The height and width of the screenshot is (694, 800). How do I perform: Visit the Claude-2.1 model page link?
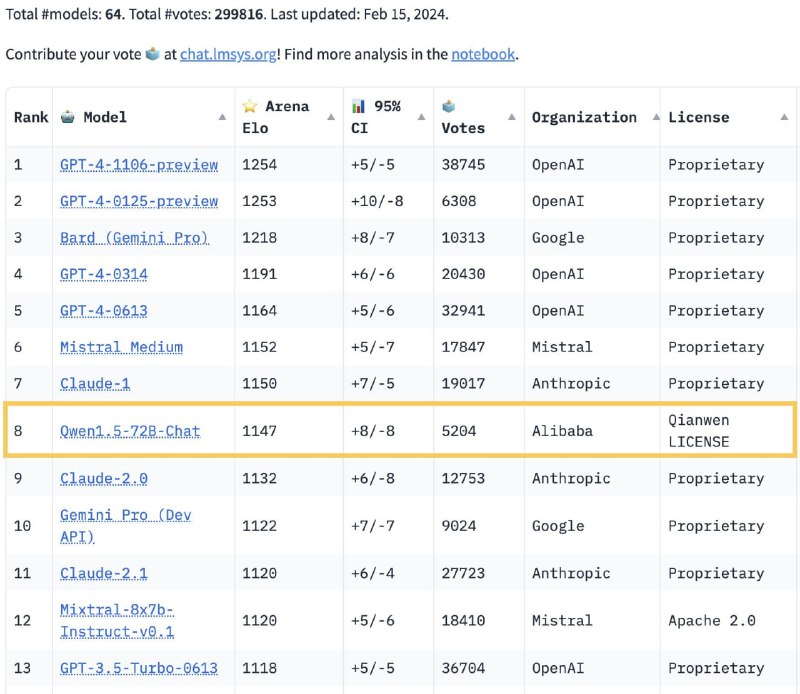(x=104, y=573)
